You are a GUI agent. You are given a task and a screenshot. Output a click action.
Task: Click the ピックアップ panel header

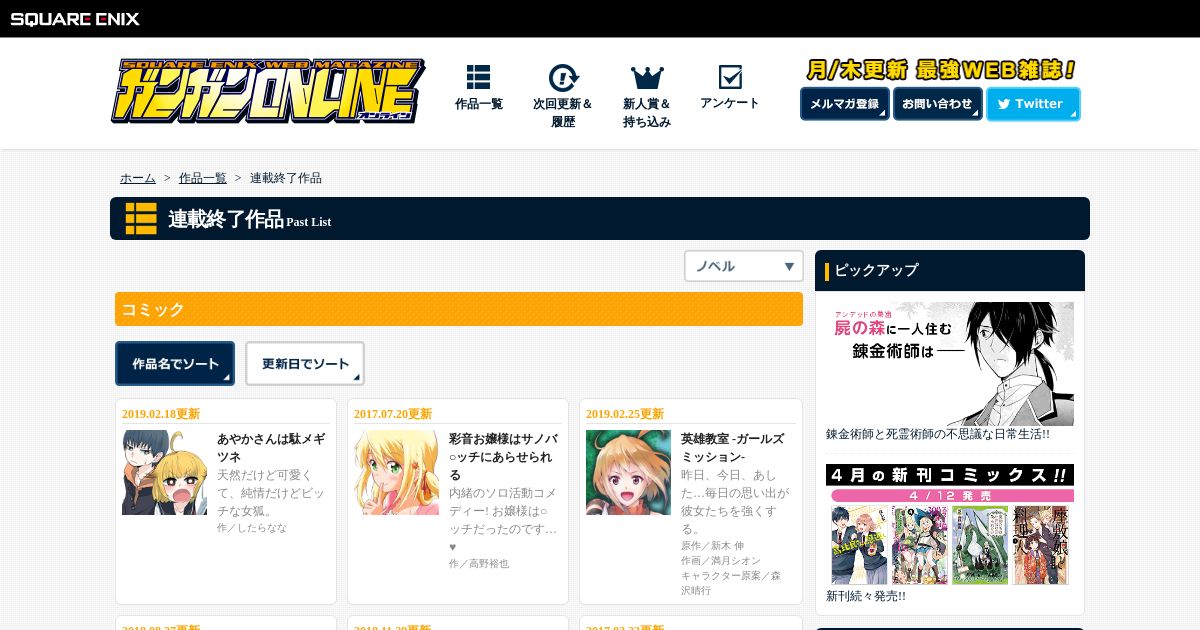950,270
